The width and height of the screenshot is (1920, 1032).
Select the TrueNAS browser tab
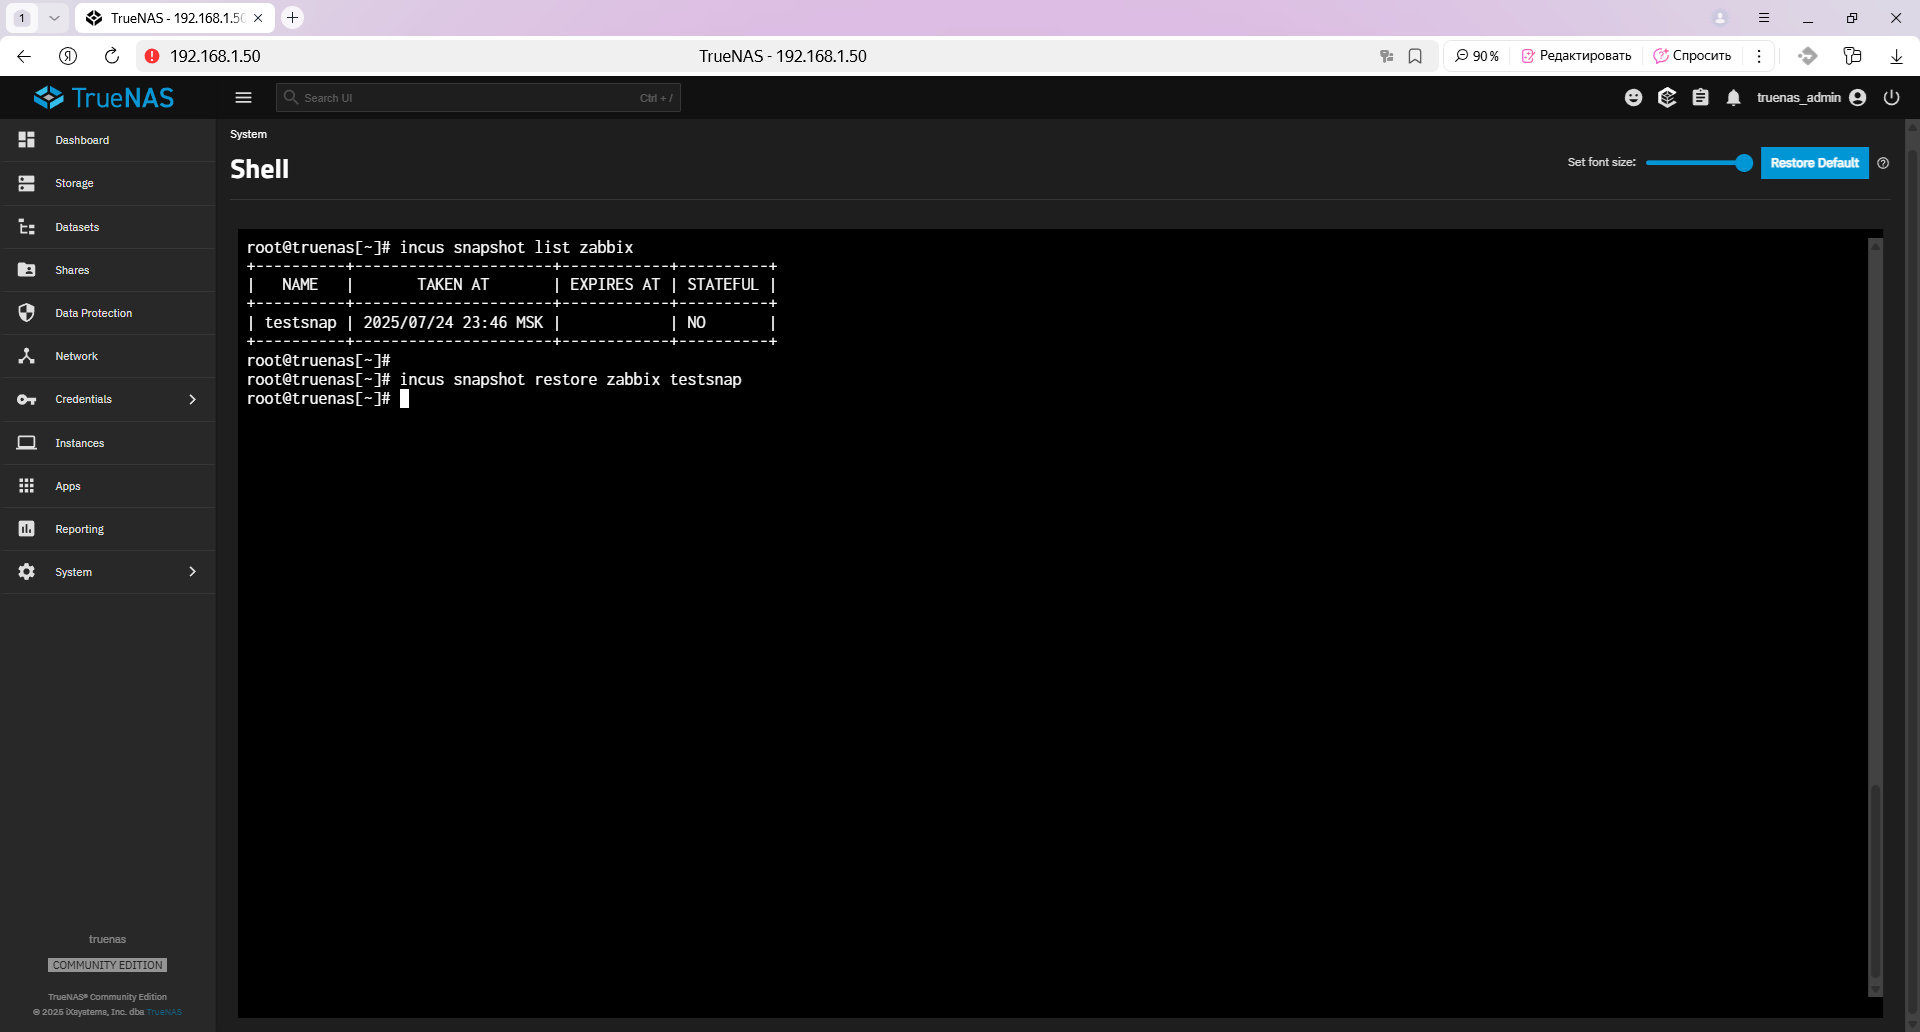pos(175,18)
